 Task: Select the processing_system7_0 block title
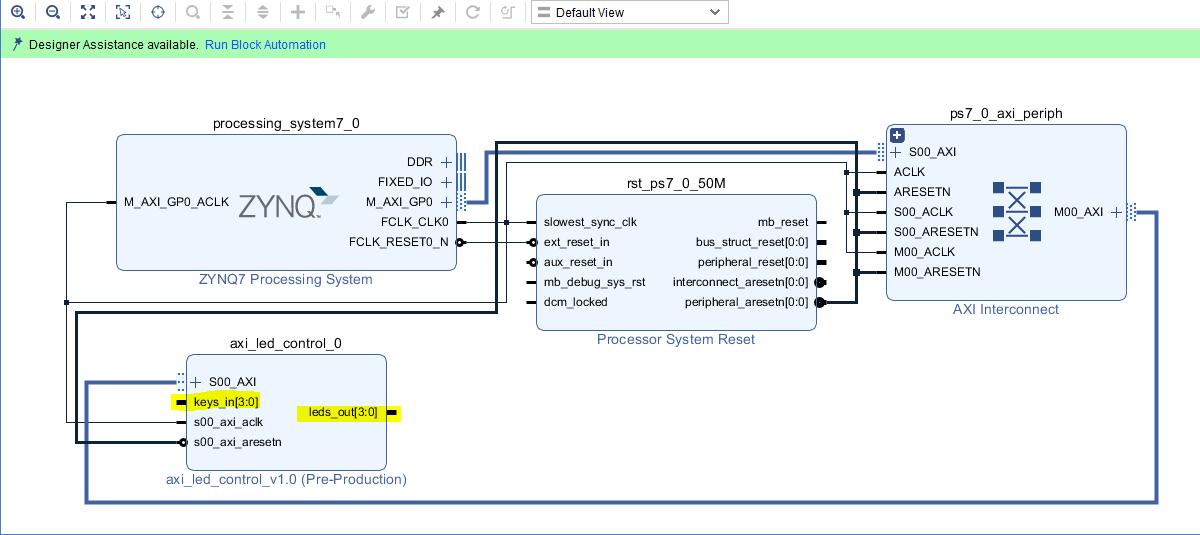click(286, 124)
